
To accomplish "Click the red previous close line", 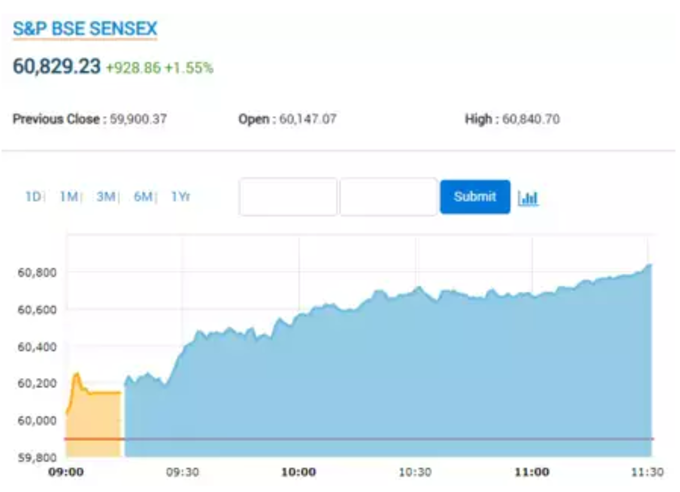I will point(359,439).
